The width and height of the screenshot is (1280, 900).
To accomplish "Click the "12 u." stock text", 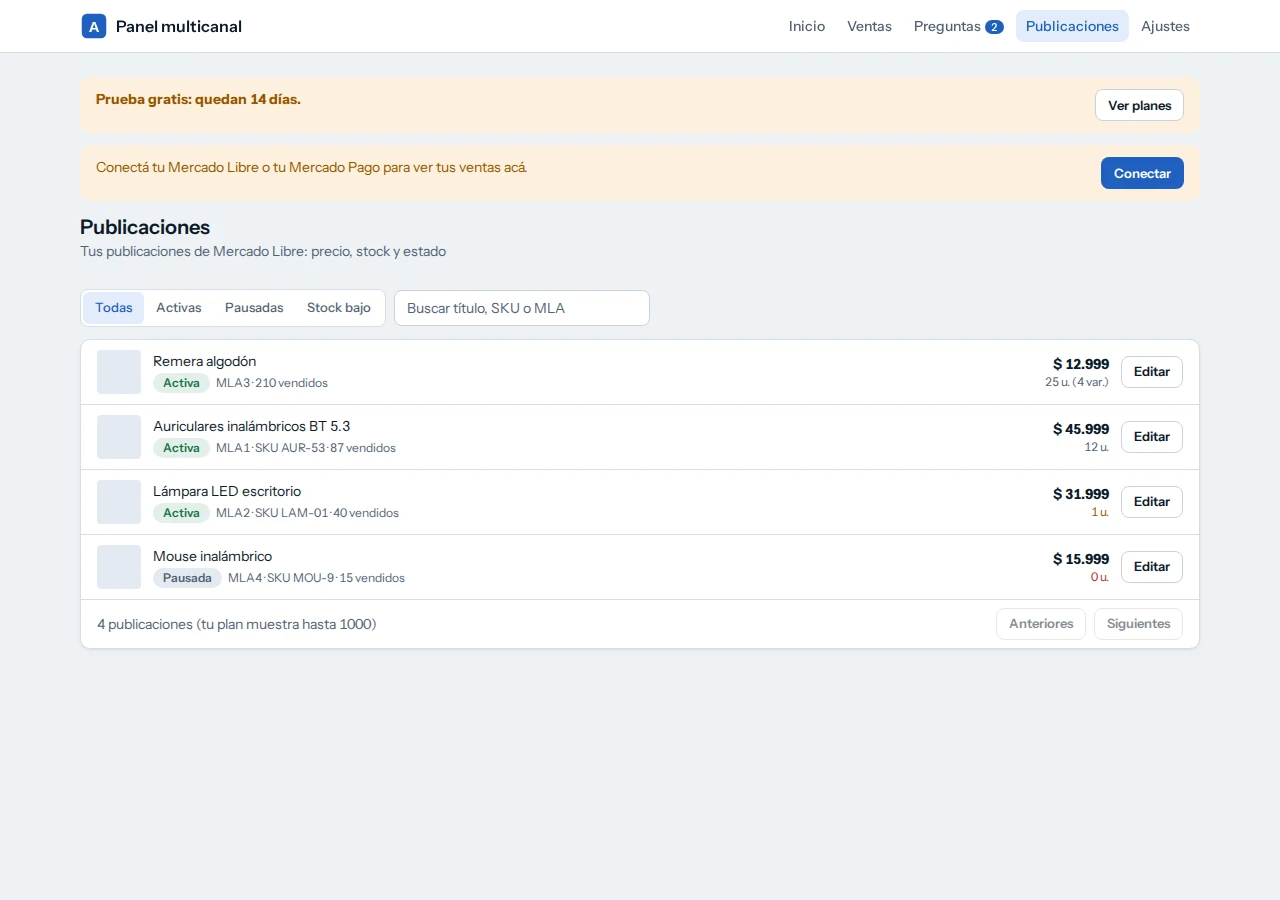I will 1097,447.
